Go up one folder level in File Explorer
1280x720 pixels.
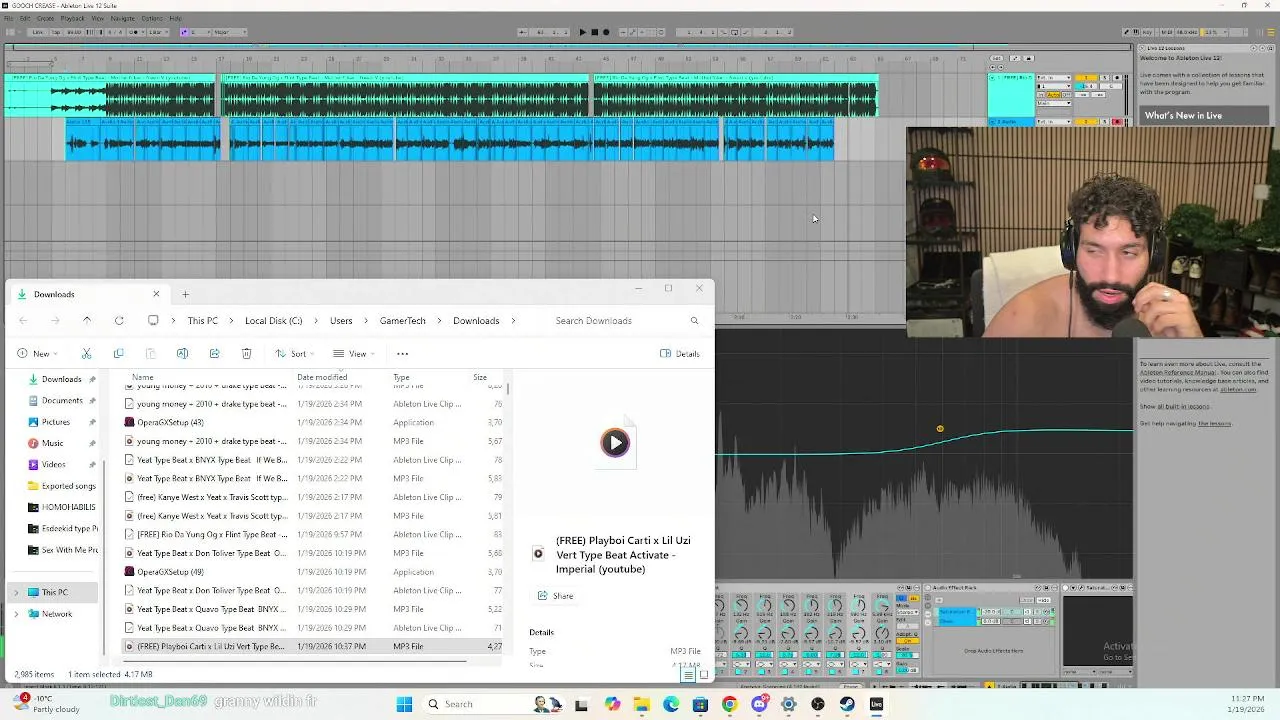click(x=87, y=320)
